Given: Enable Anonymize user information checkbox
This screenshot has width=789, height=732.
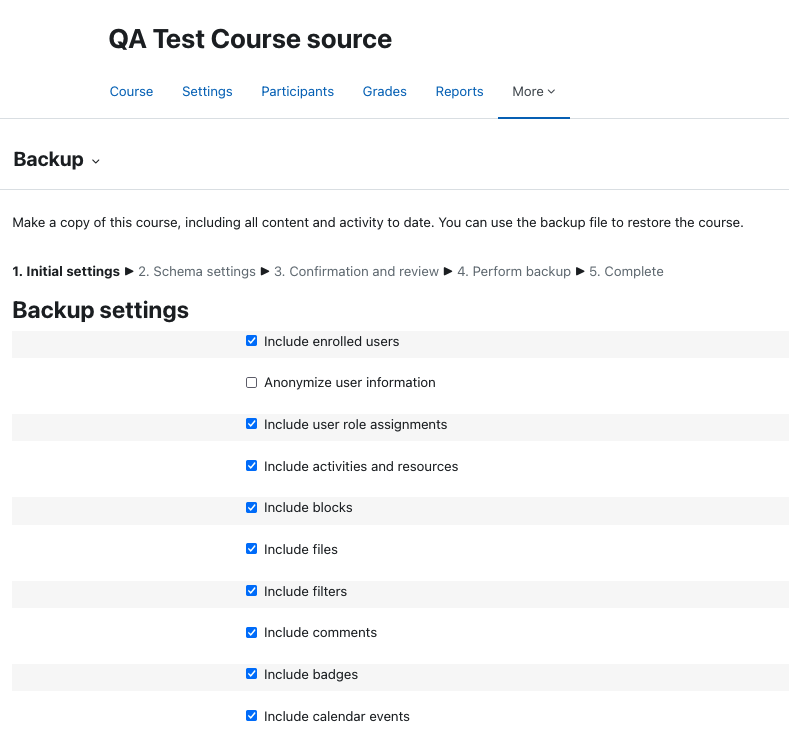Looking at the screenshot, I should (x=252, y=383).
